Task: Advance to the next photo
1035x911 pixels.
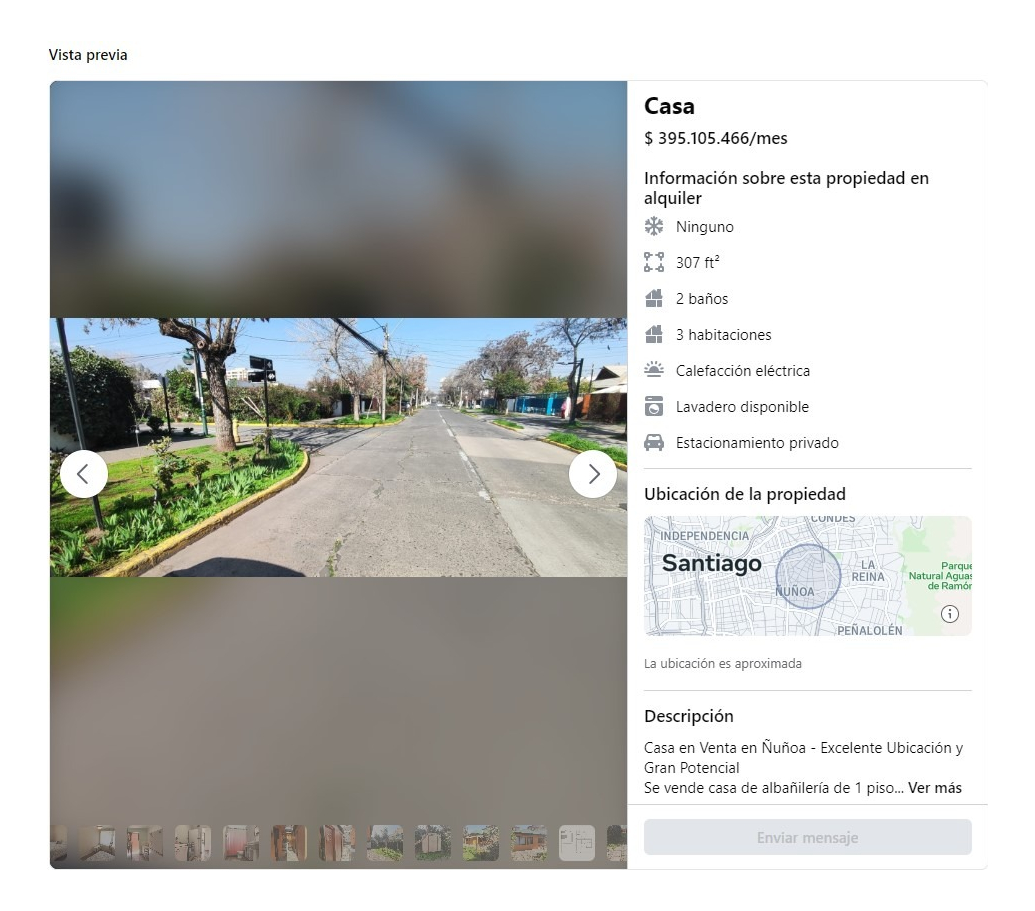Action: 593,473
